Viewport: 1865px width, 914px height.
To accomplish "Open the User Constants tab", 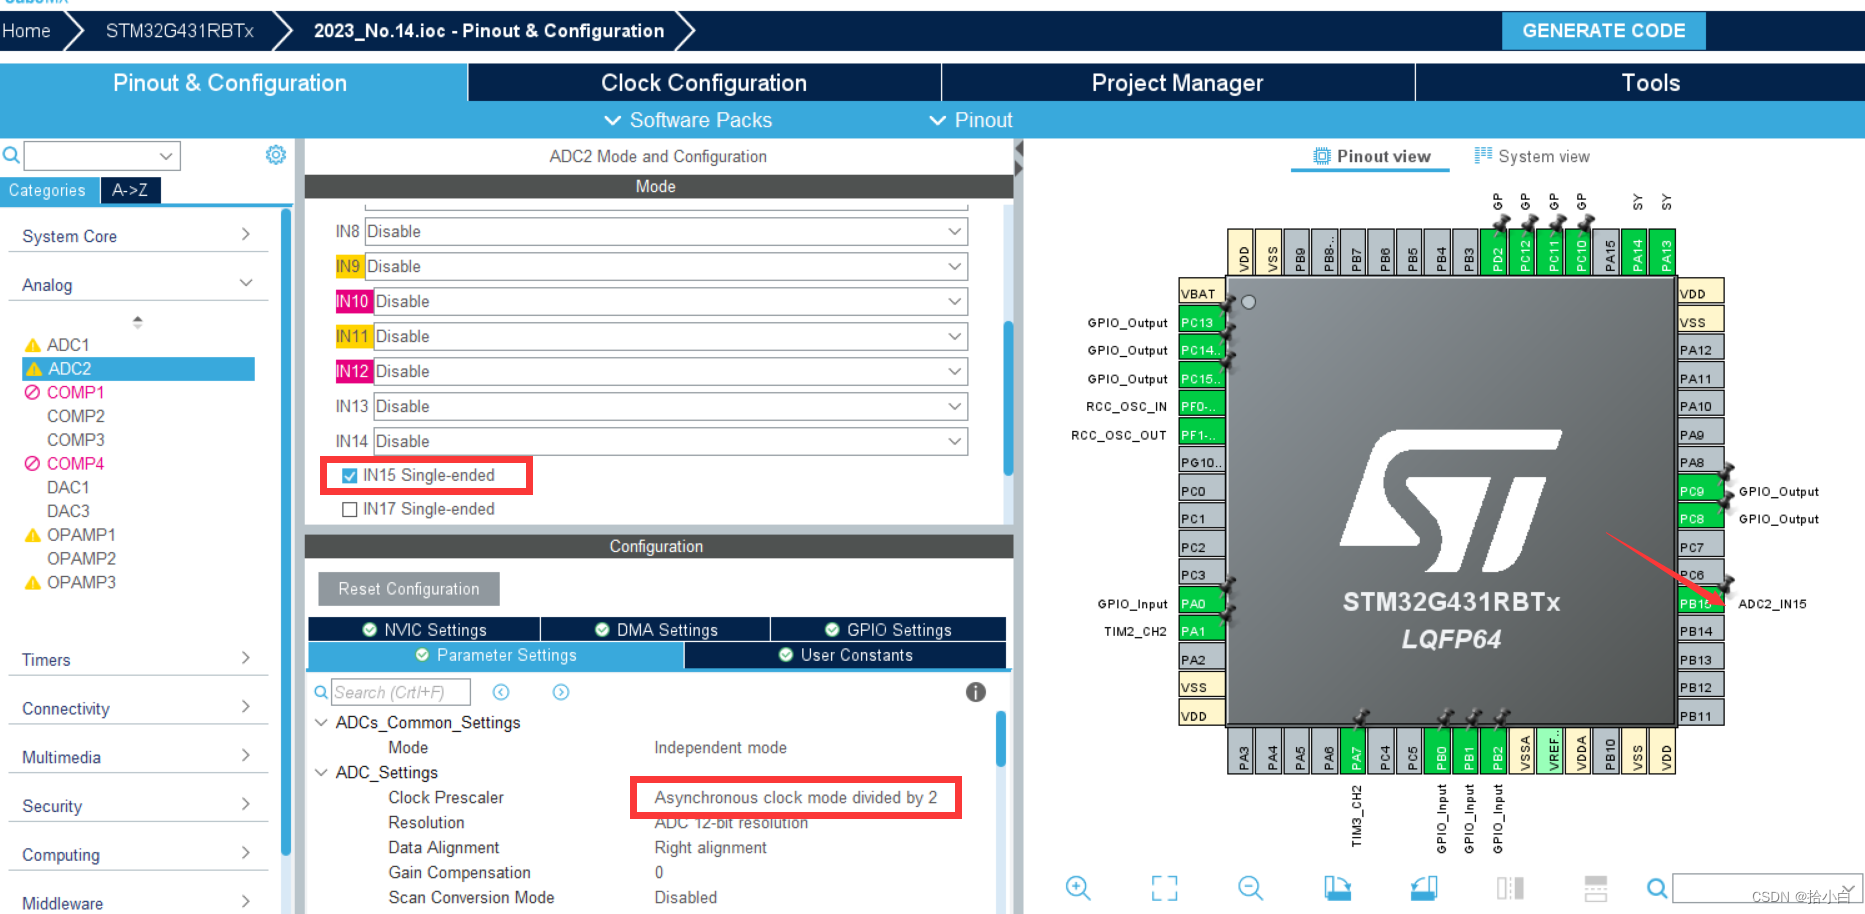I will tap(846, 655).
